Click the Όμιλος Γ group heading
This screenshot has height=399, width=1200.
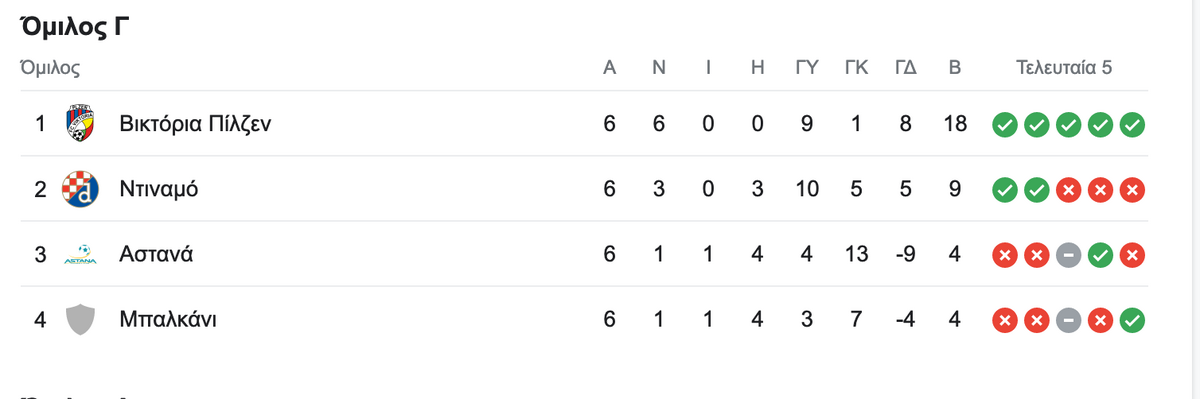click(x=76, y=26)
